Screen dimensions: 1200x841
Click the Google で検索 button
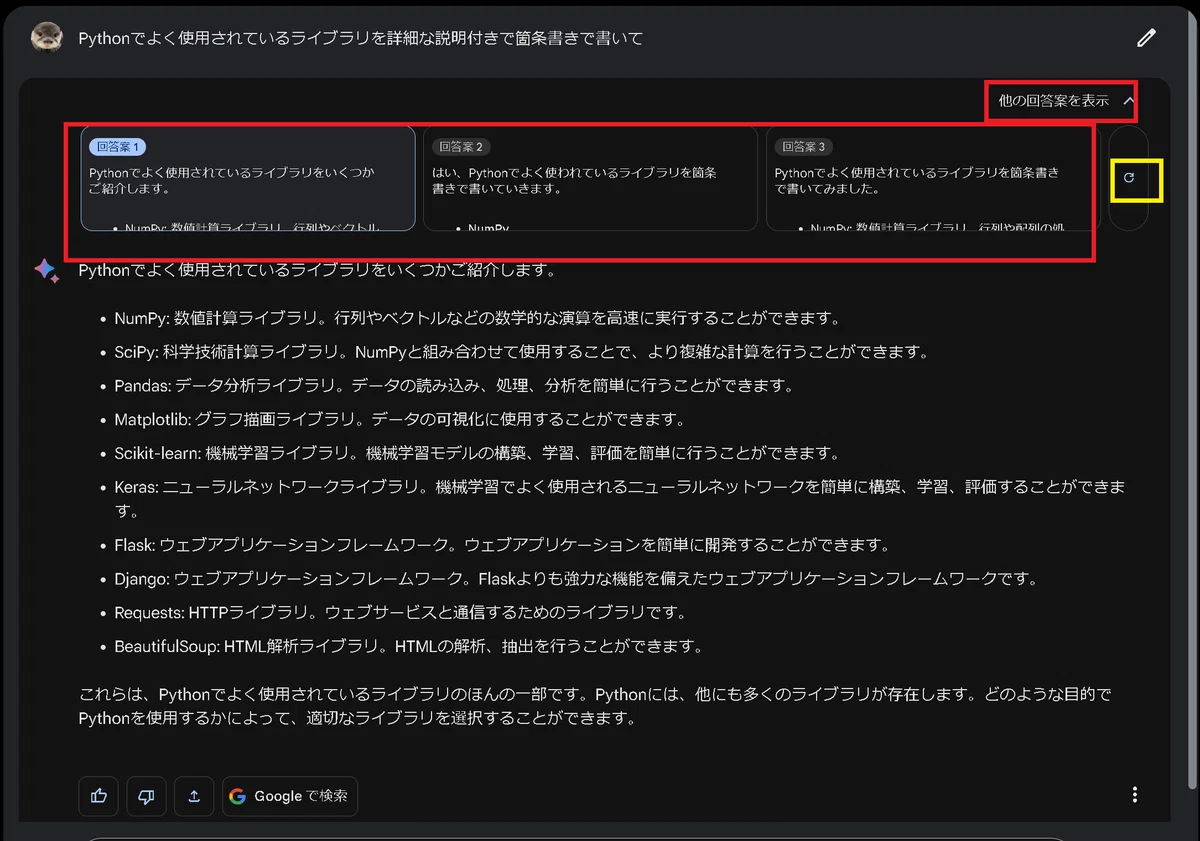click(290, 796)
